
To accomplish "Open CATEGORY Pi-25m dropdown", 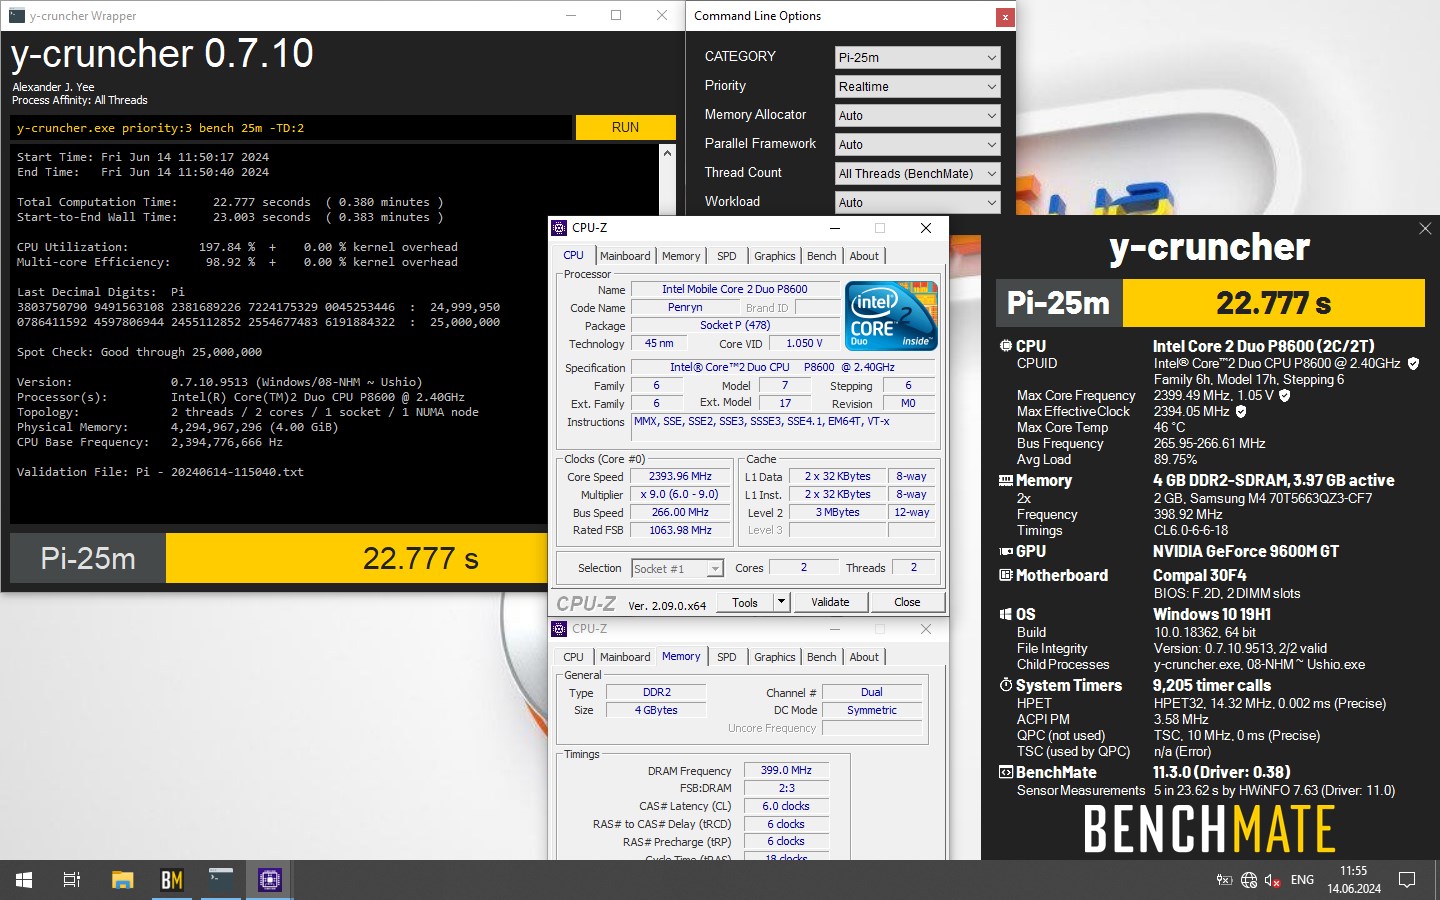I will pyautogui.click(x=917, y=58).
